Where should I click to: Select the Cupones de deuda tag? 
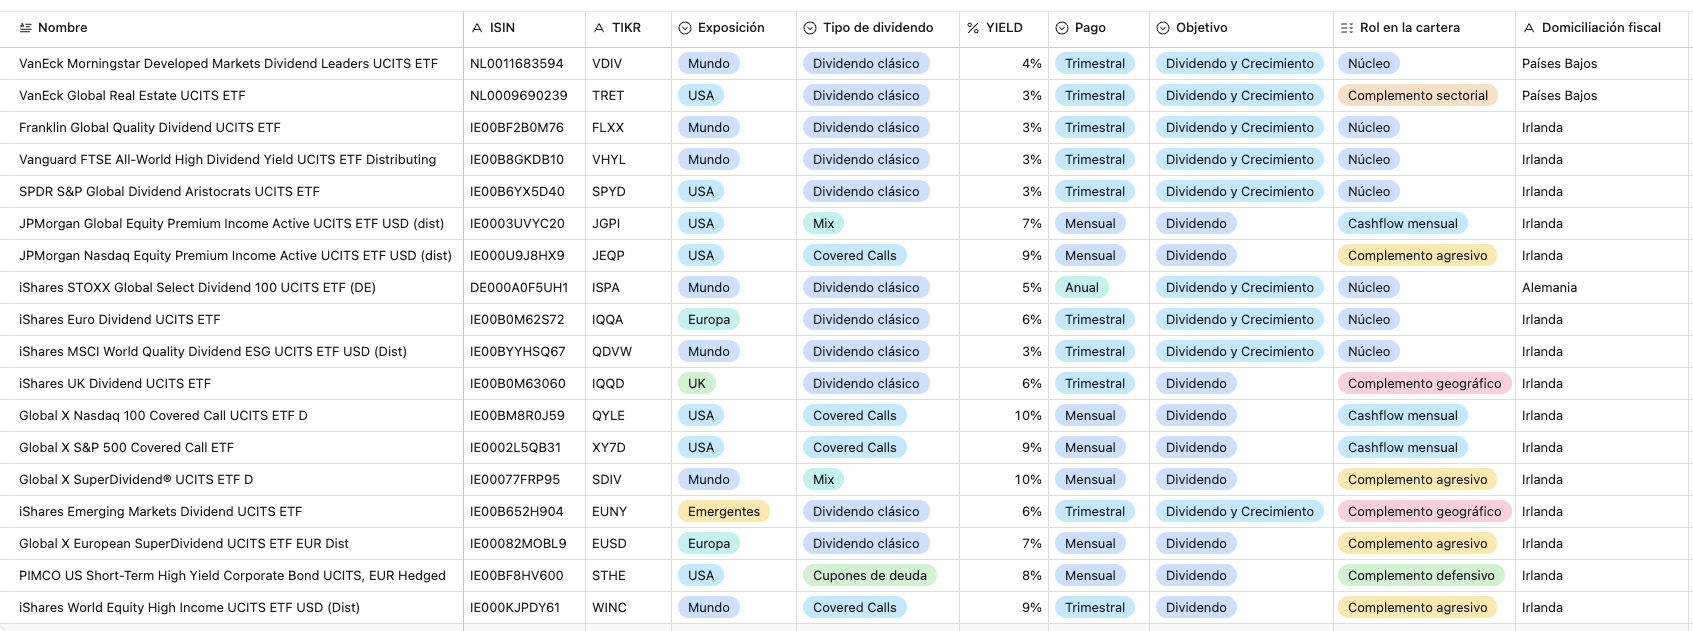[870, 575]
